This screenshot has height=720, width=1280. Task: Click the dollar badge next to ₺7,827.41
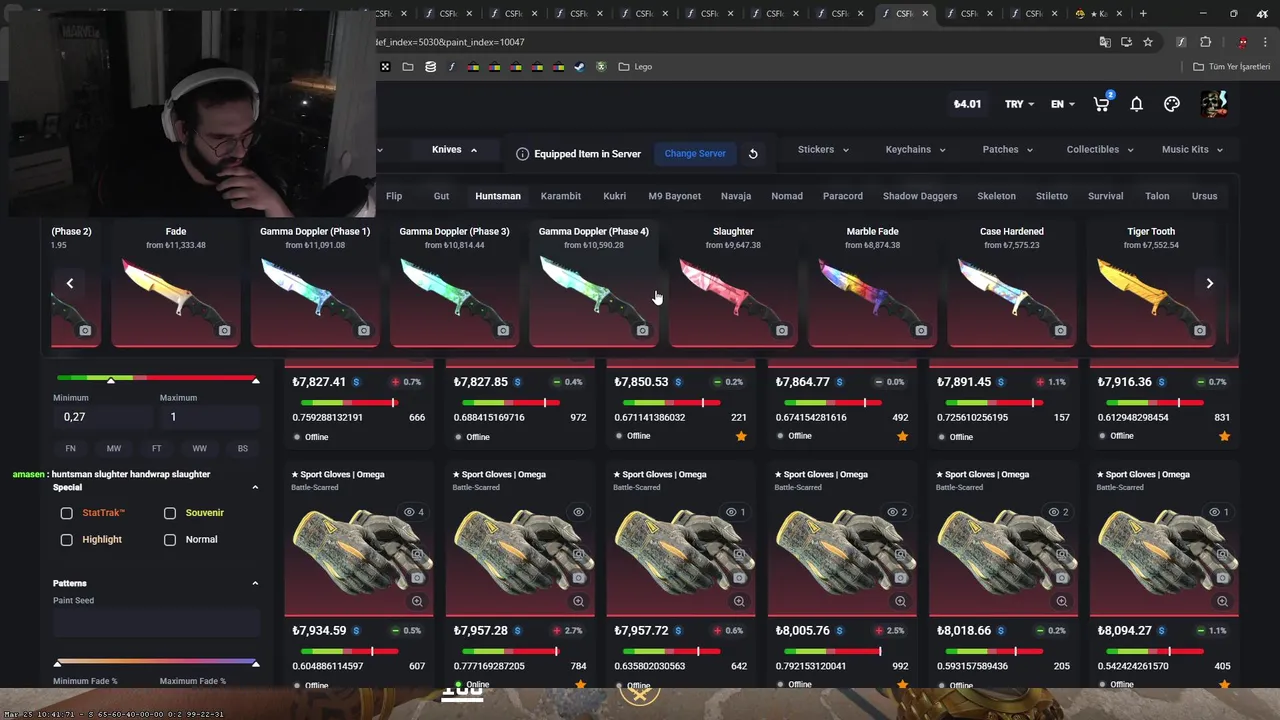point(356,382)
